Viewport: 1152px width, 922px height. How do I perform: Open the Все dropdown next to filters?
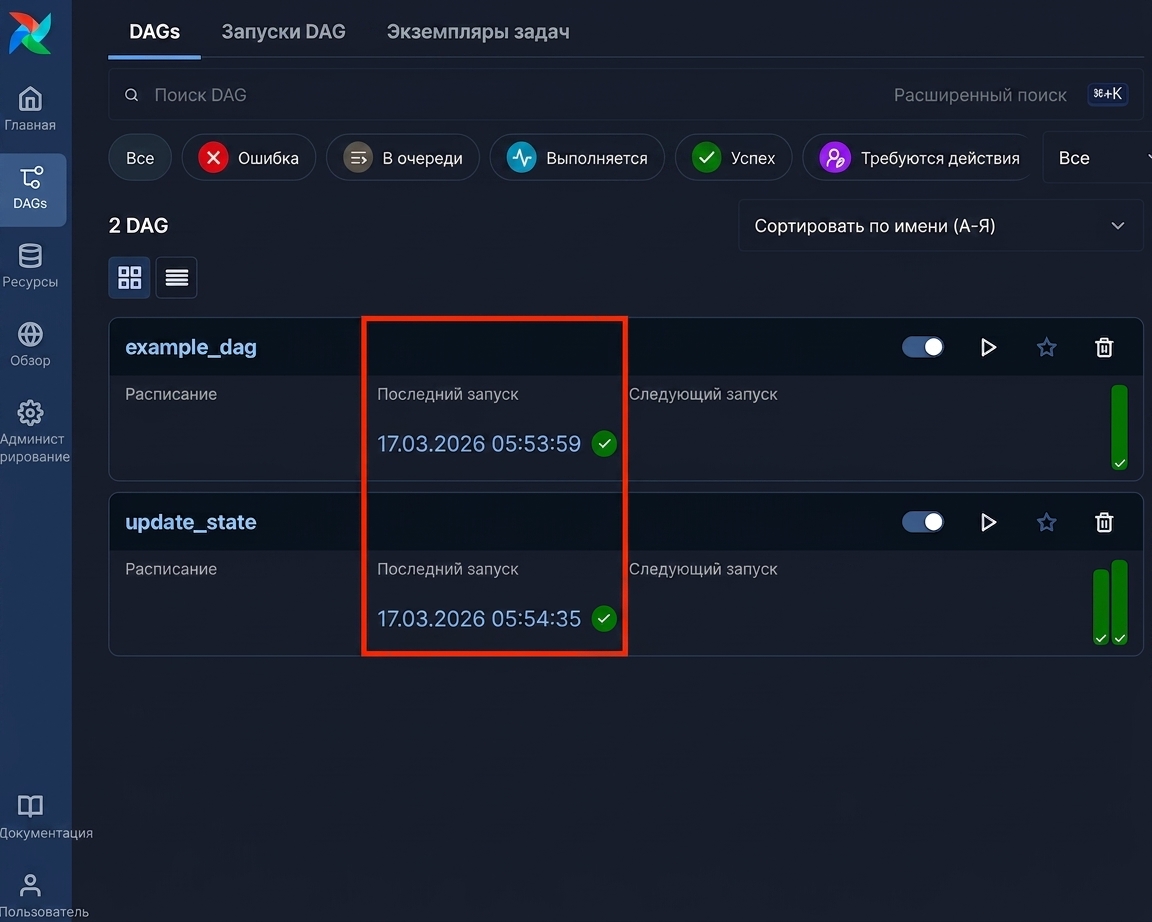click(1097, 158)
